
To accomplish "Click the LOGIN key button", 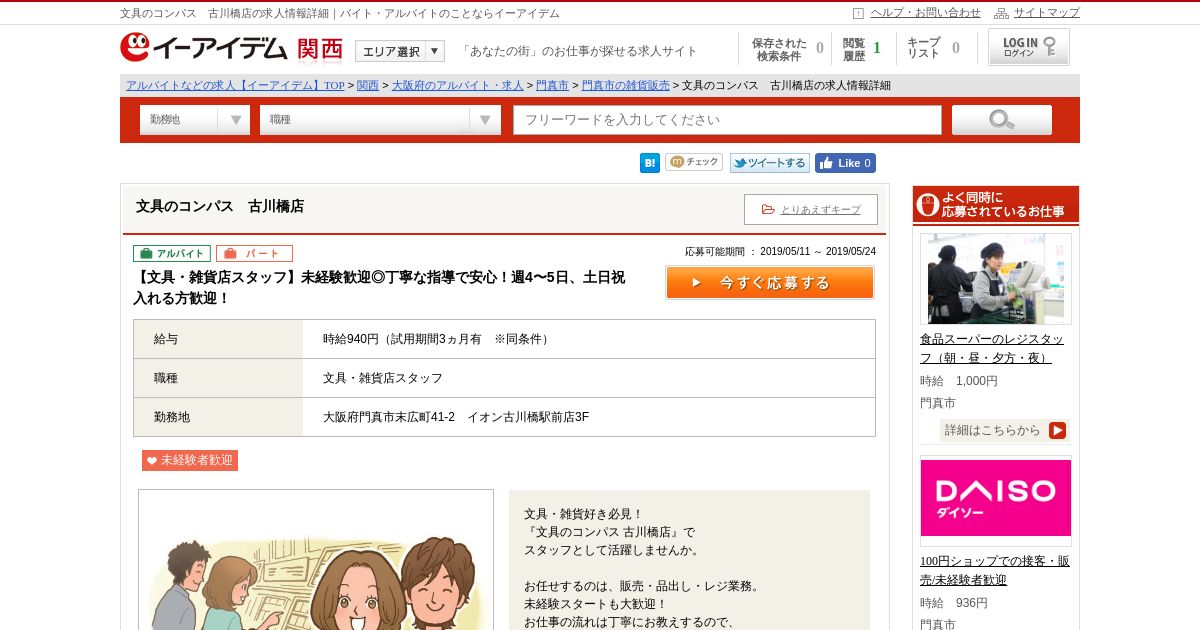I will [1029, 47].
